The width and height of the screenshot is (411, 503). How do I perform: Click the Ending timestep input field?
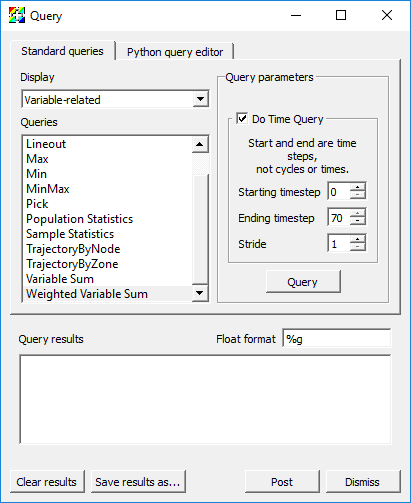[x=339, y=218]
